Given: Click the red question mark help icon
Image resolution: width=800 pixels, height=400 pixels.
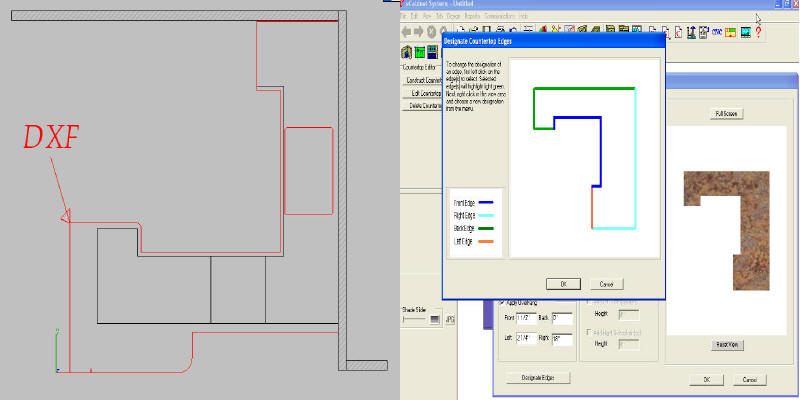Looking at the screenshot, I should pos(759,32).
